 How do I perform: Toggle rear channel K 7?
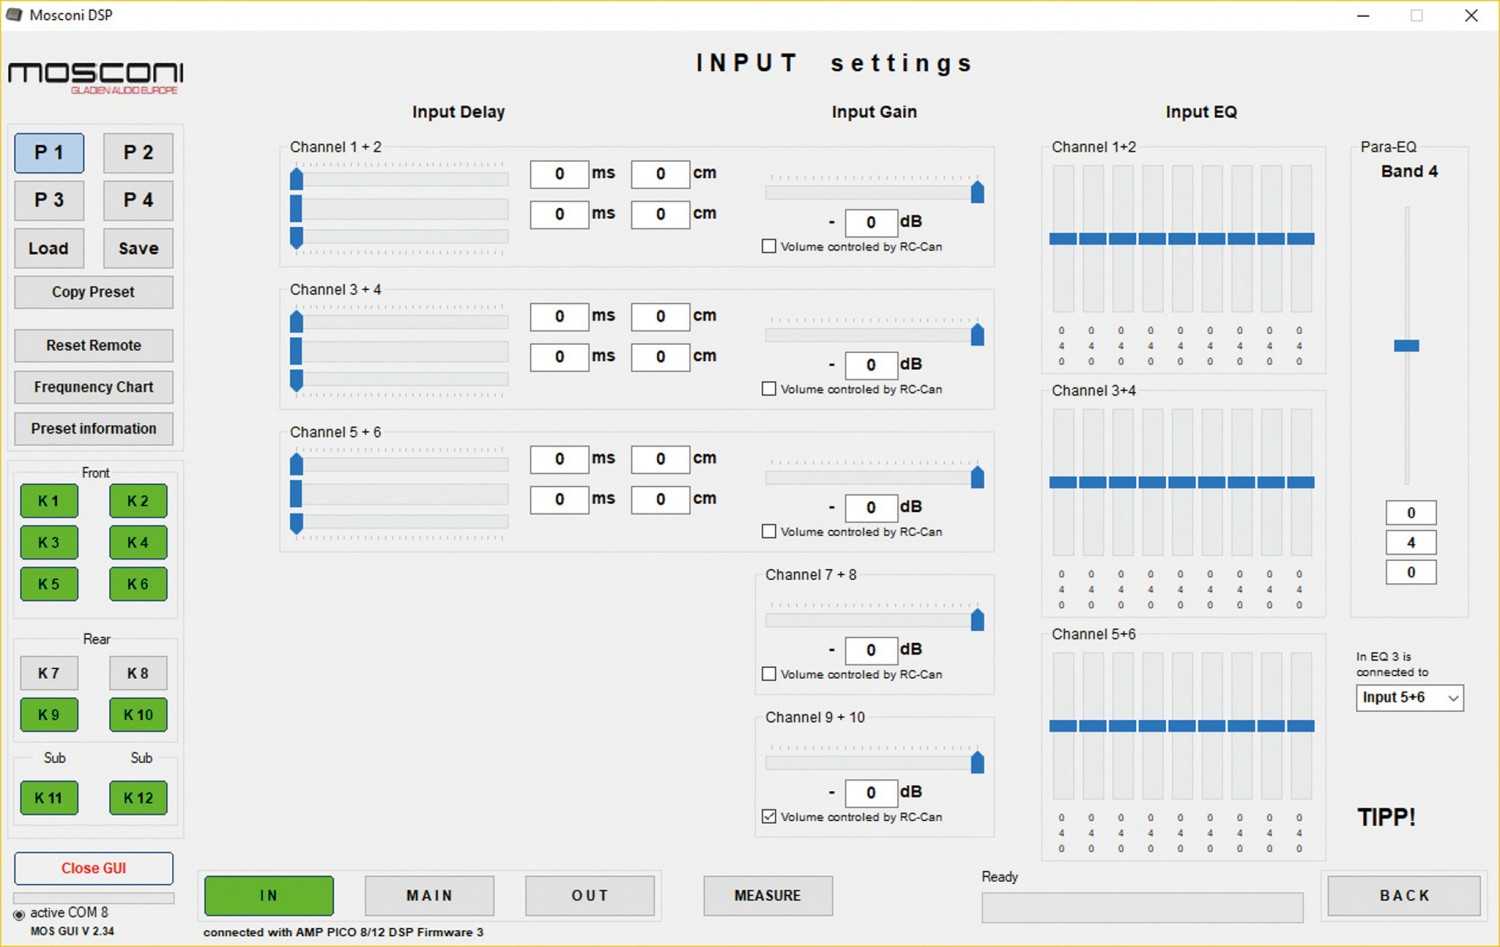point(49,673)
